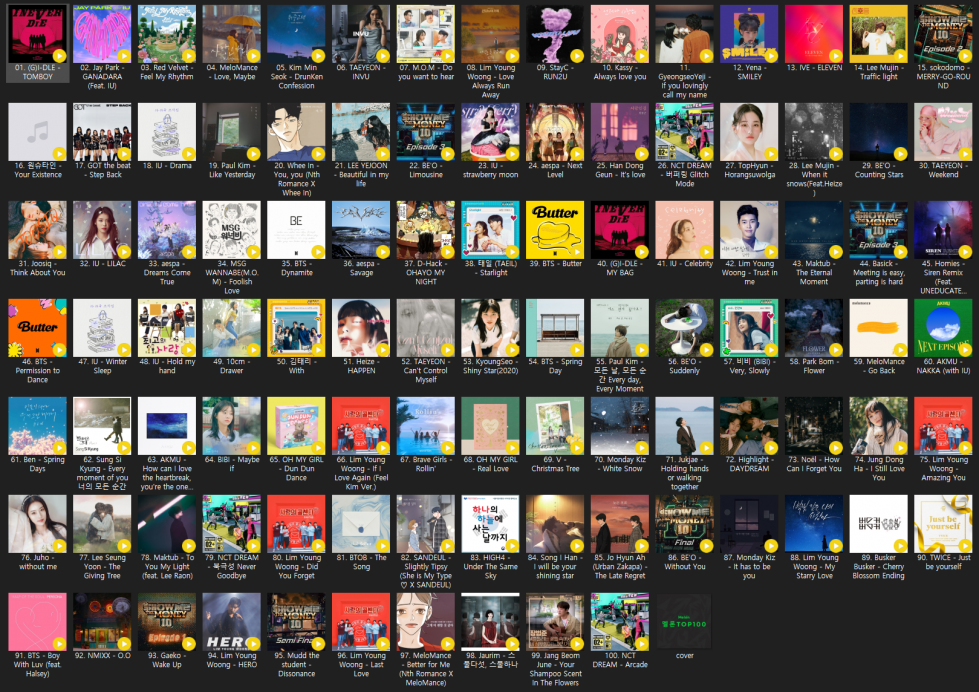
Task: Select '54. BTS - Spring Day' thumbnail
Action: coord(555,328)
